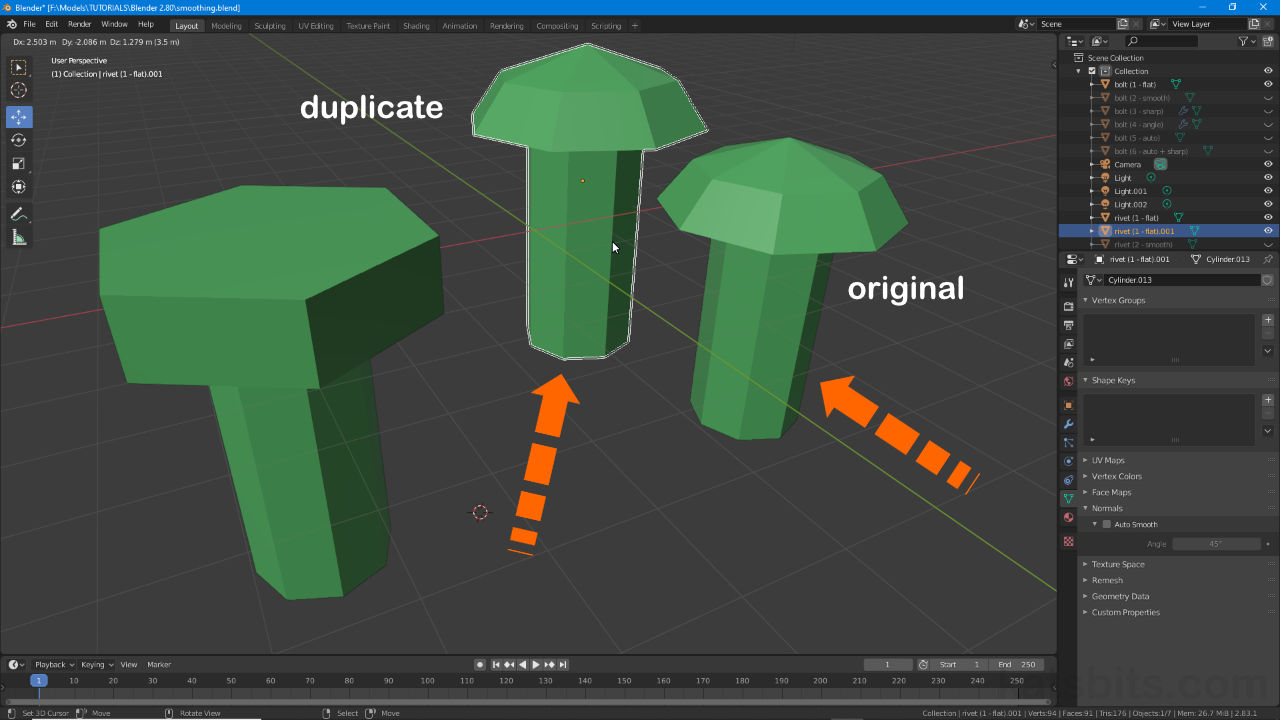Select the Cursor tool in the toolbar

(x=19, y=90)
